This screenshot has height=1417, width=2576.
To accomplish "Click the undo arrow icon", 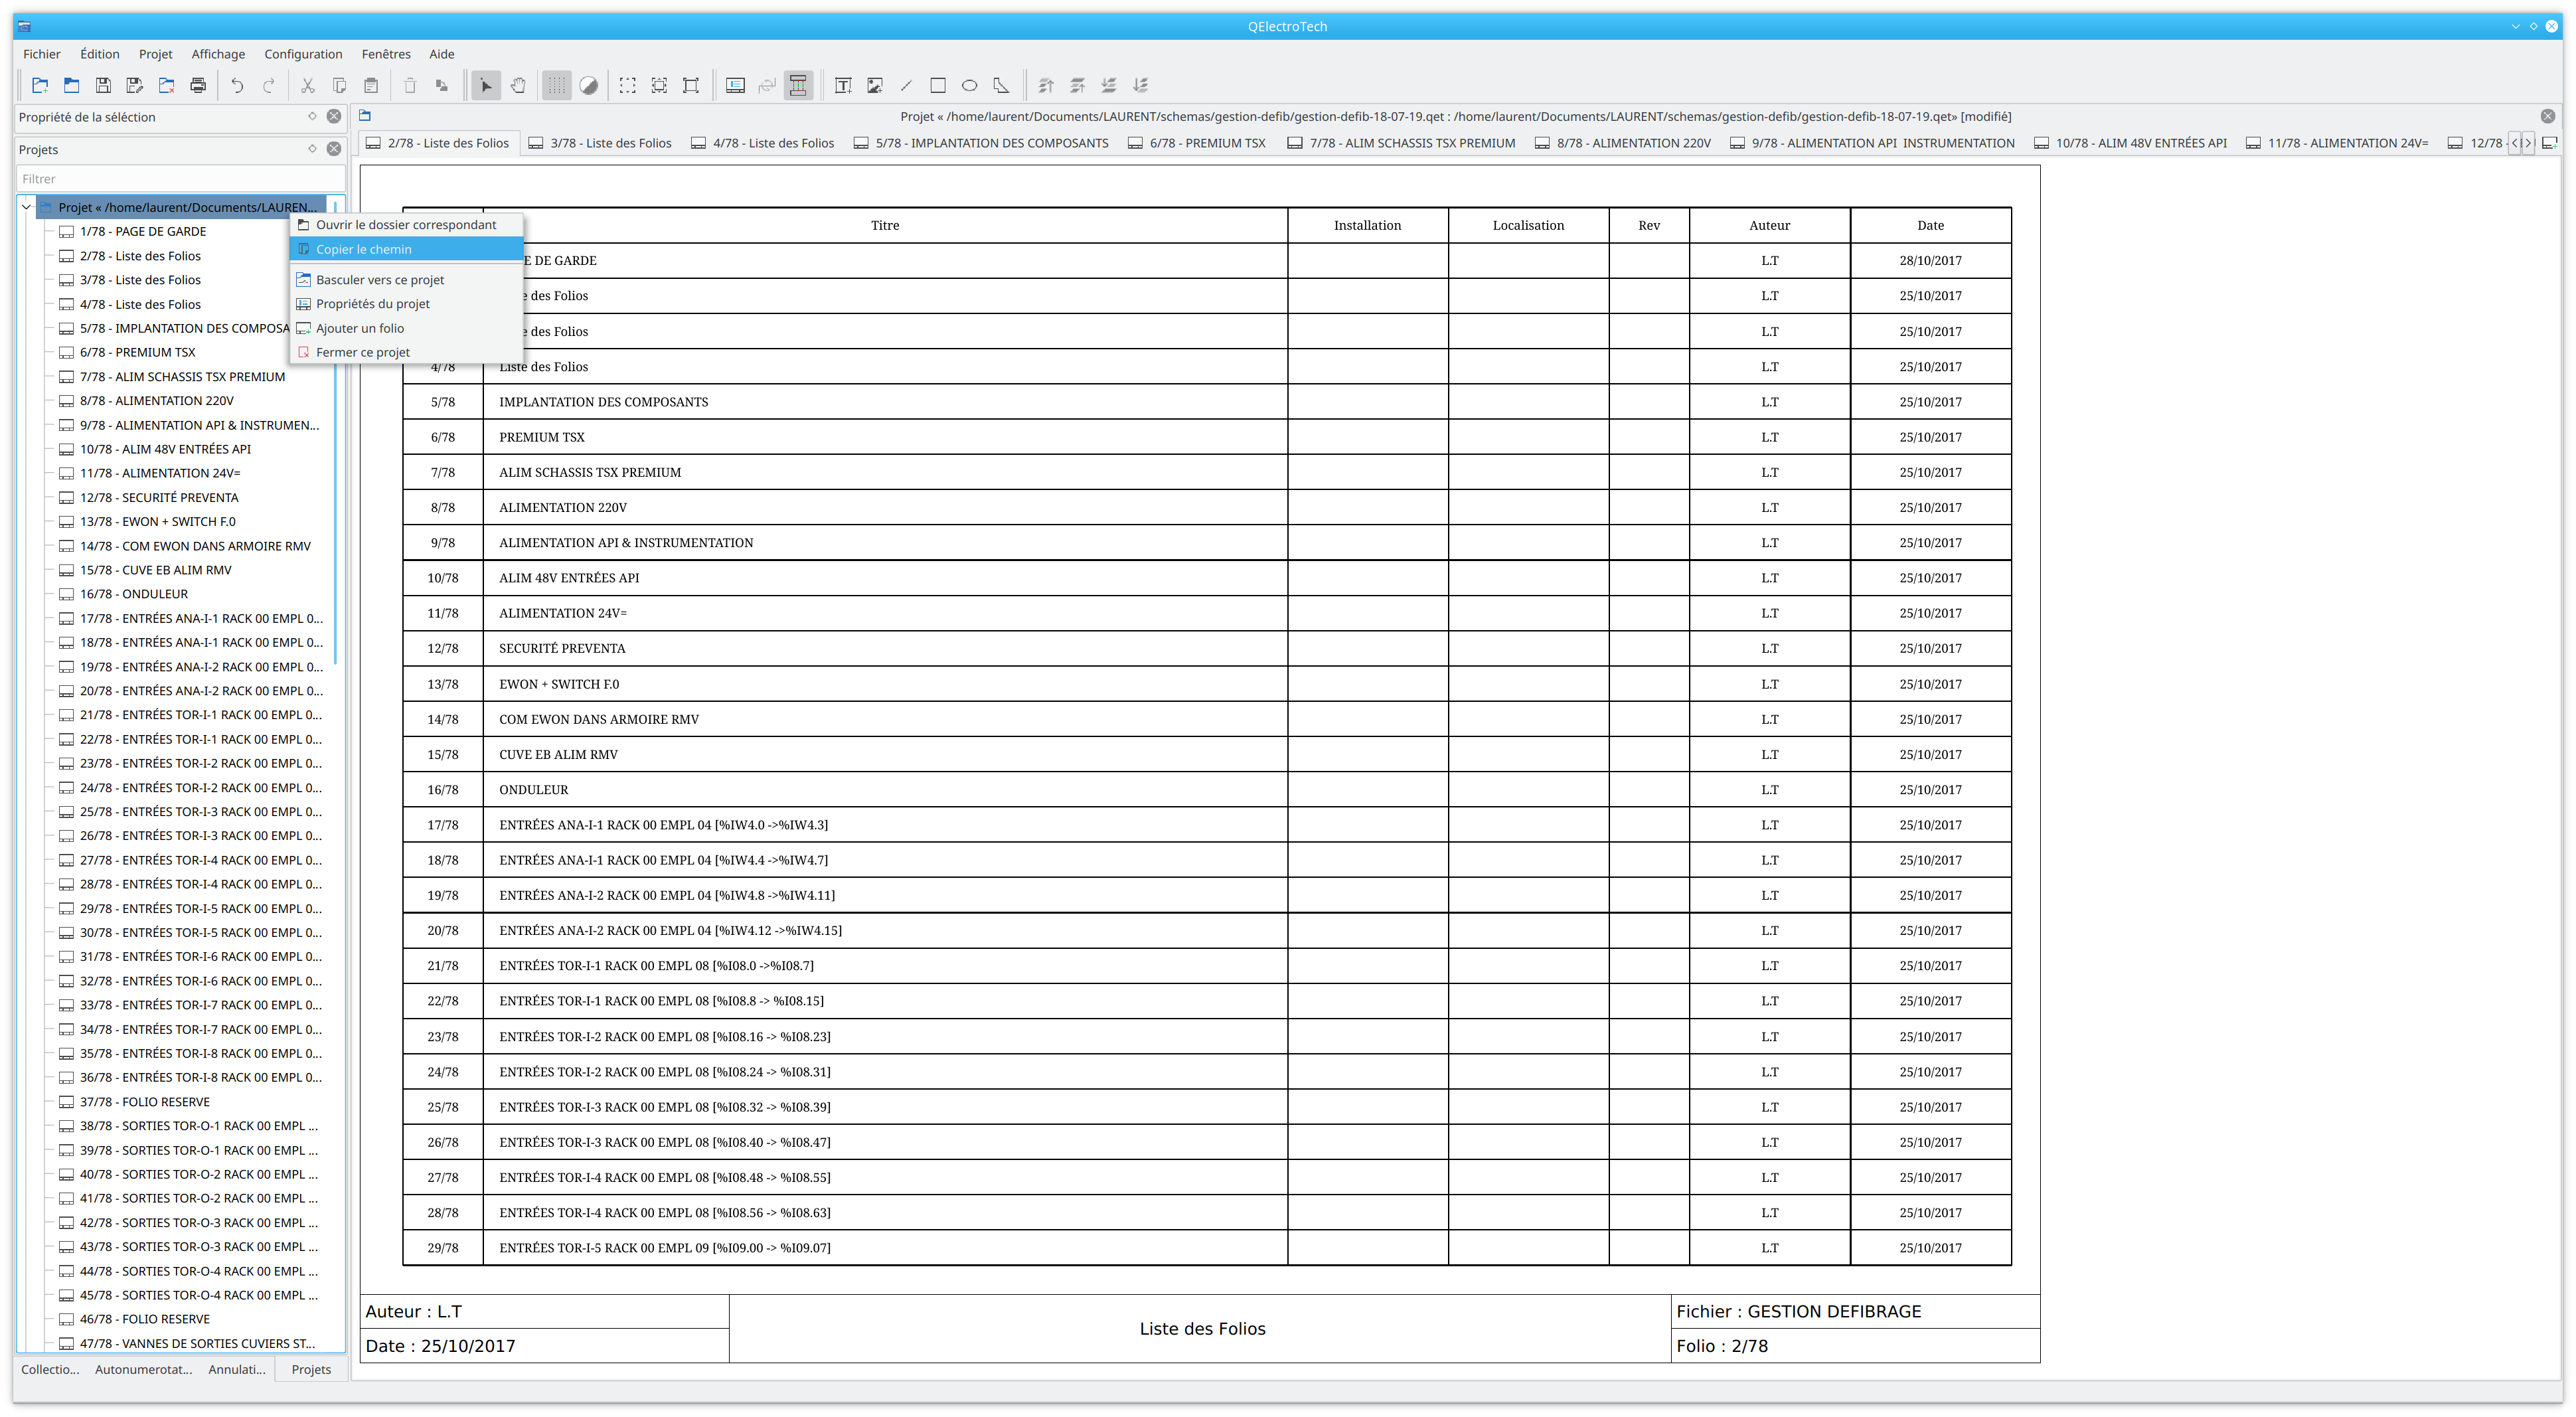I will click(237, 86).
